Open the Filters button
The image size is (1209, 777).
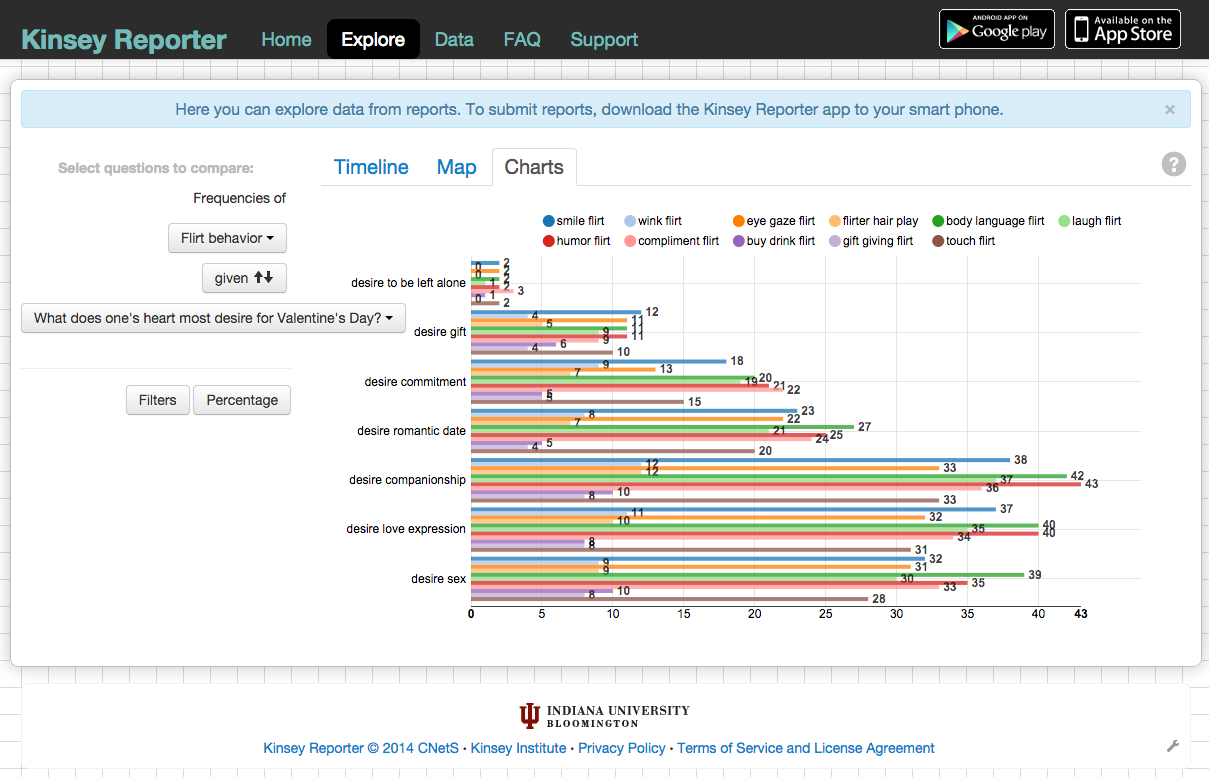[157, 400]
